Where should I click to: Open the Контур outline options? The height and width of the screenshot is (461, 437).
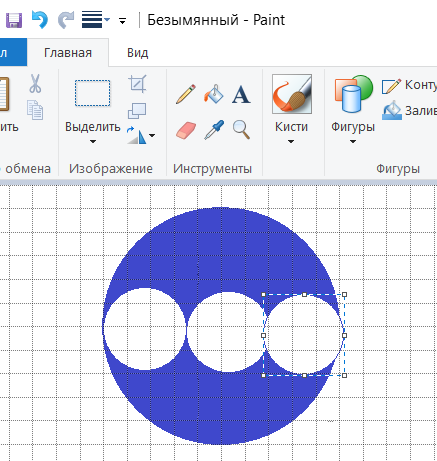tap(410, 85)
